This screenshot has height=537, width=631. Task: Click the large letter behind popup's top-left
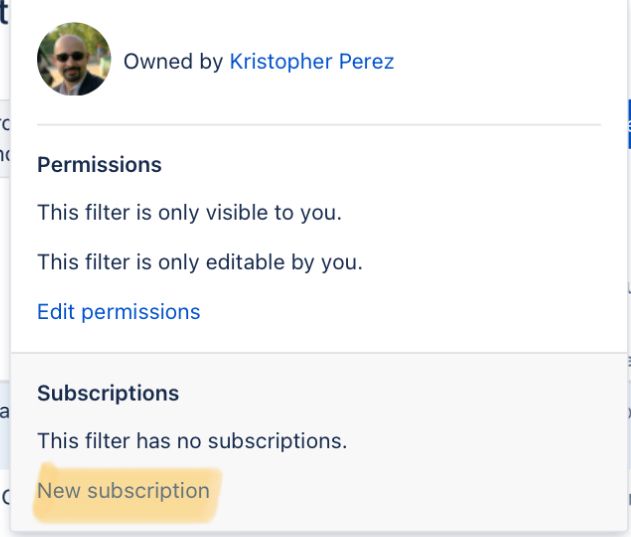4,12
